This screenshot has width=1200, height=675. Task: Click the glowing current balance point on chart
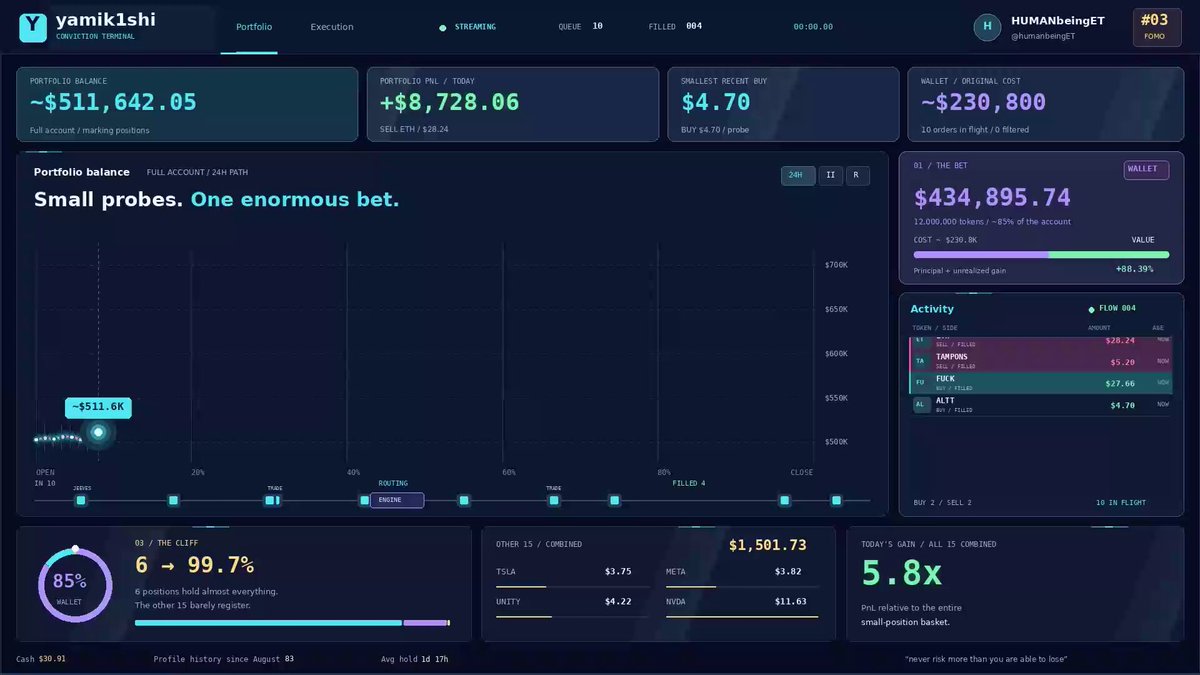(98, 432)
